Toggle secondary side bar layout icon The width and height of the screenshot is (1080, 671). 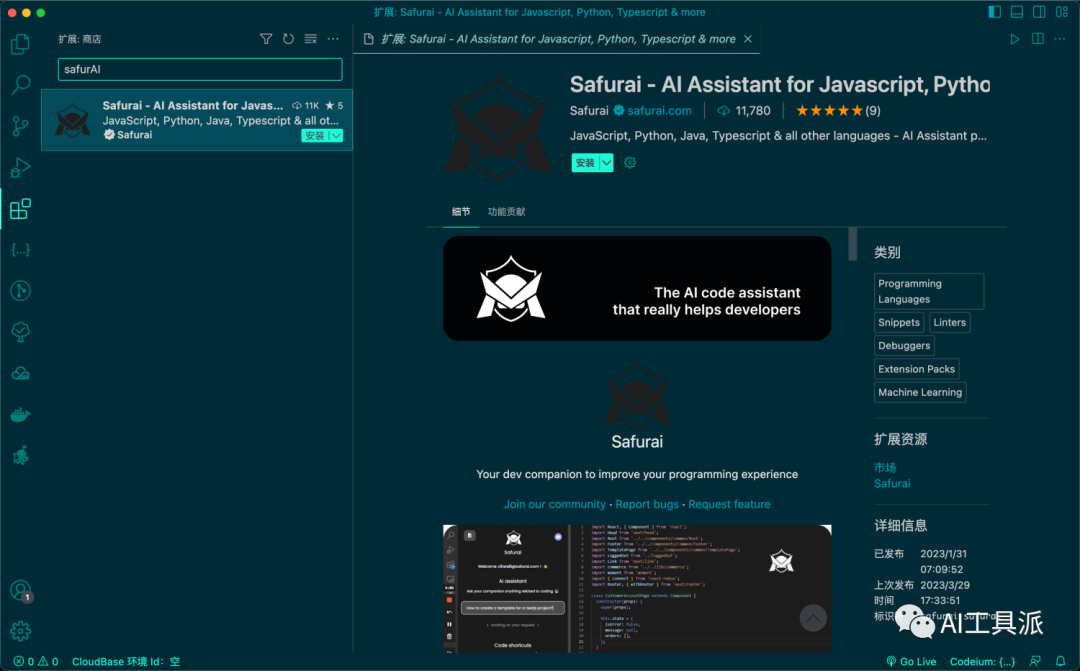click(1039, 12)
